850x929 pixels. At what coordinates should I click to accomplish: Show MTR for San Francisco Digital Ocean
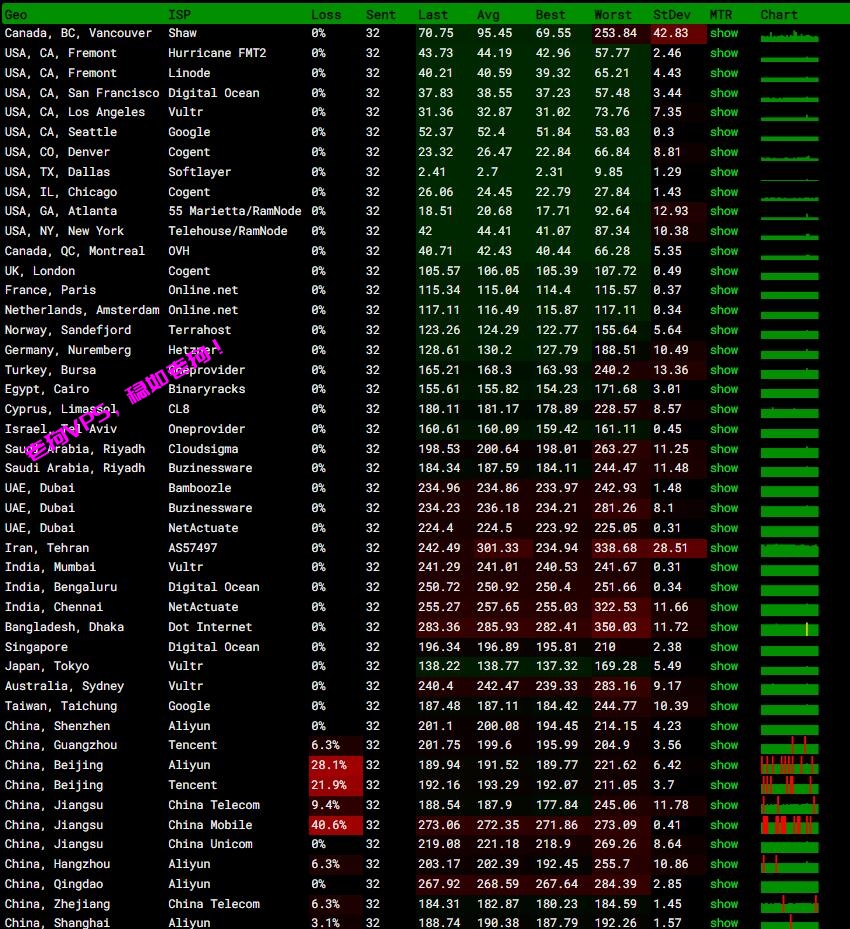pos(724,93)
